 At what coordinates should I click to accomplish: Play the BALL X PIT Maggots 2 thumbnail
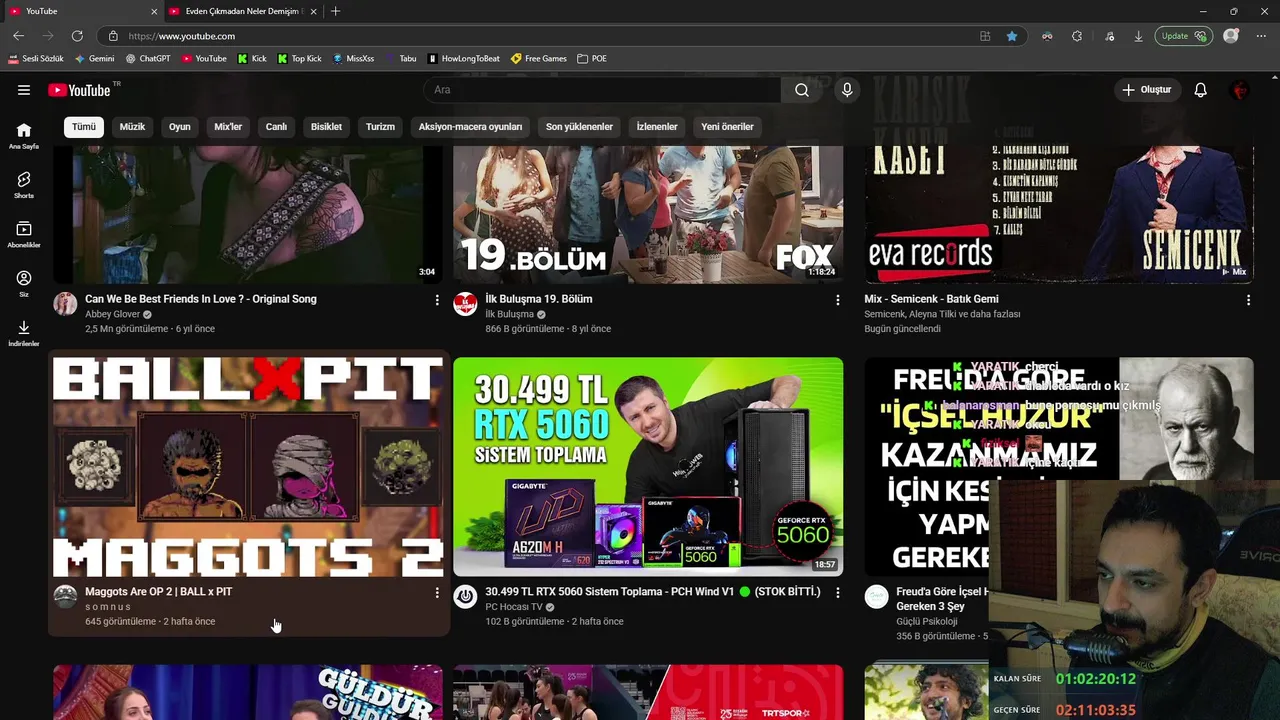(x=248, y=467)
